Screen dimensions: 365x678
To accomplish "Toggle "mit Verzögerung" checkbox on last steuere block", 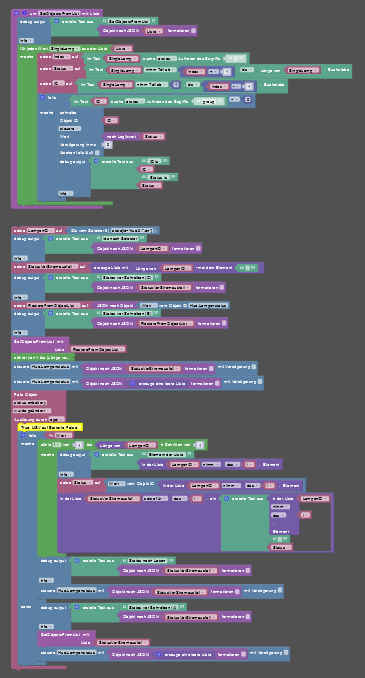I will coord(286,652).
